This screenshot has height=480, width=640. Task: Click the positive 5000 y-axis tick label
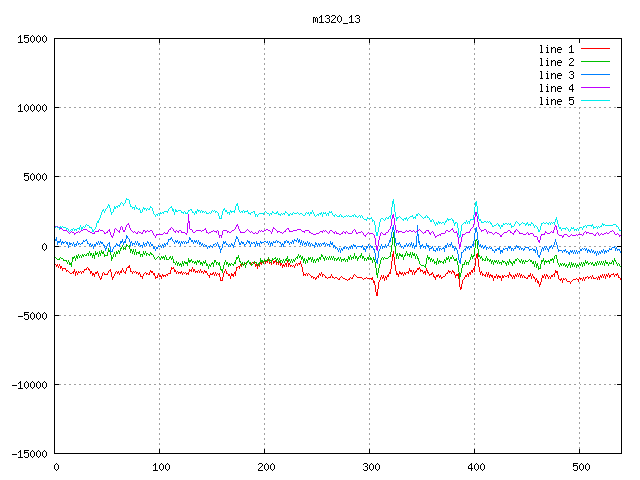34,177
